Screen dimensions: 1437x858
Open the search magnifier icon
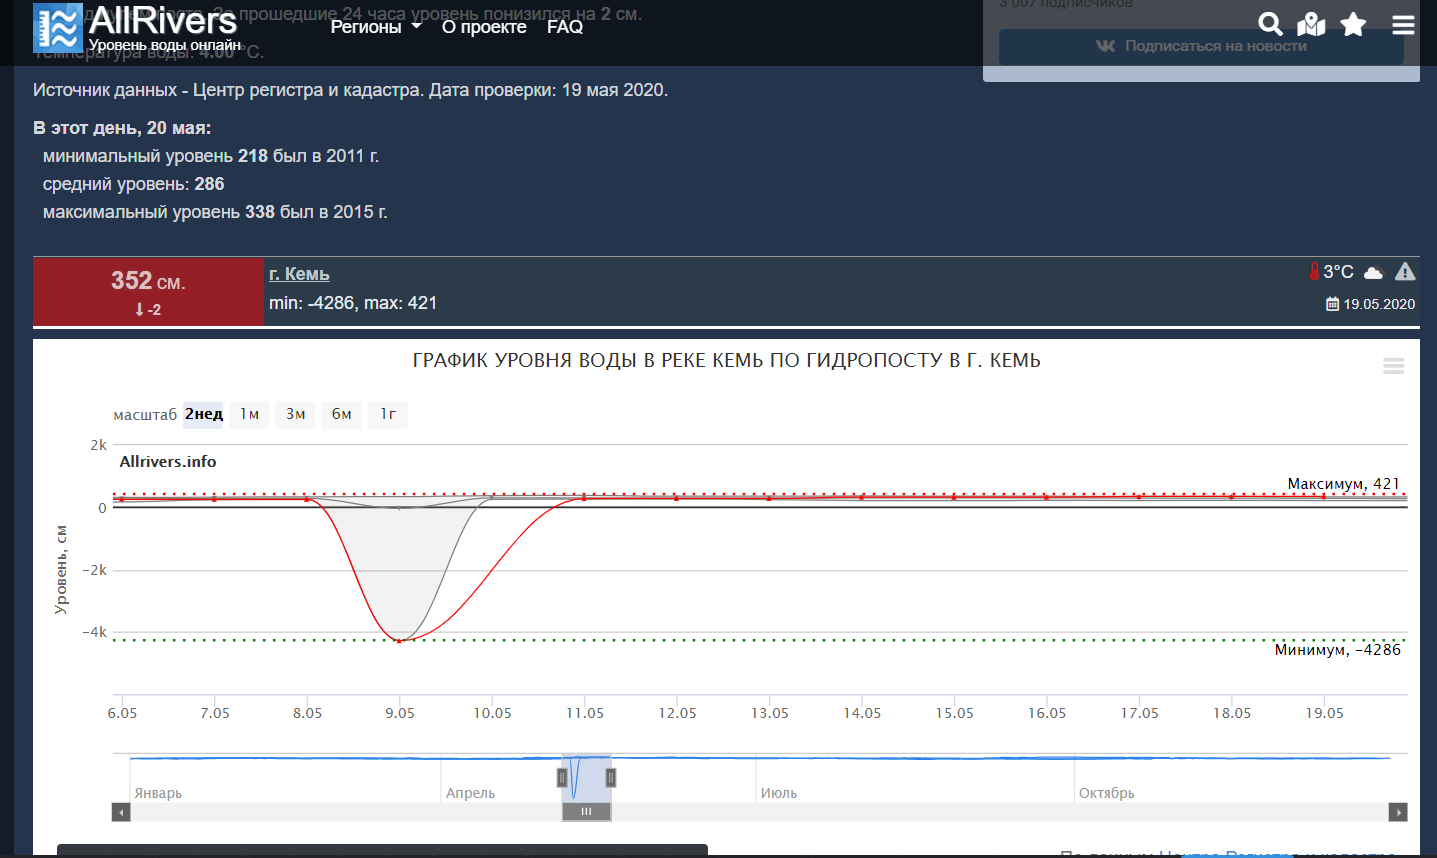(1270, 24)
